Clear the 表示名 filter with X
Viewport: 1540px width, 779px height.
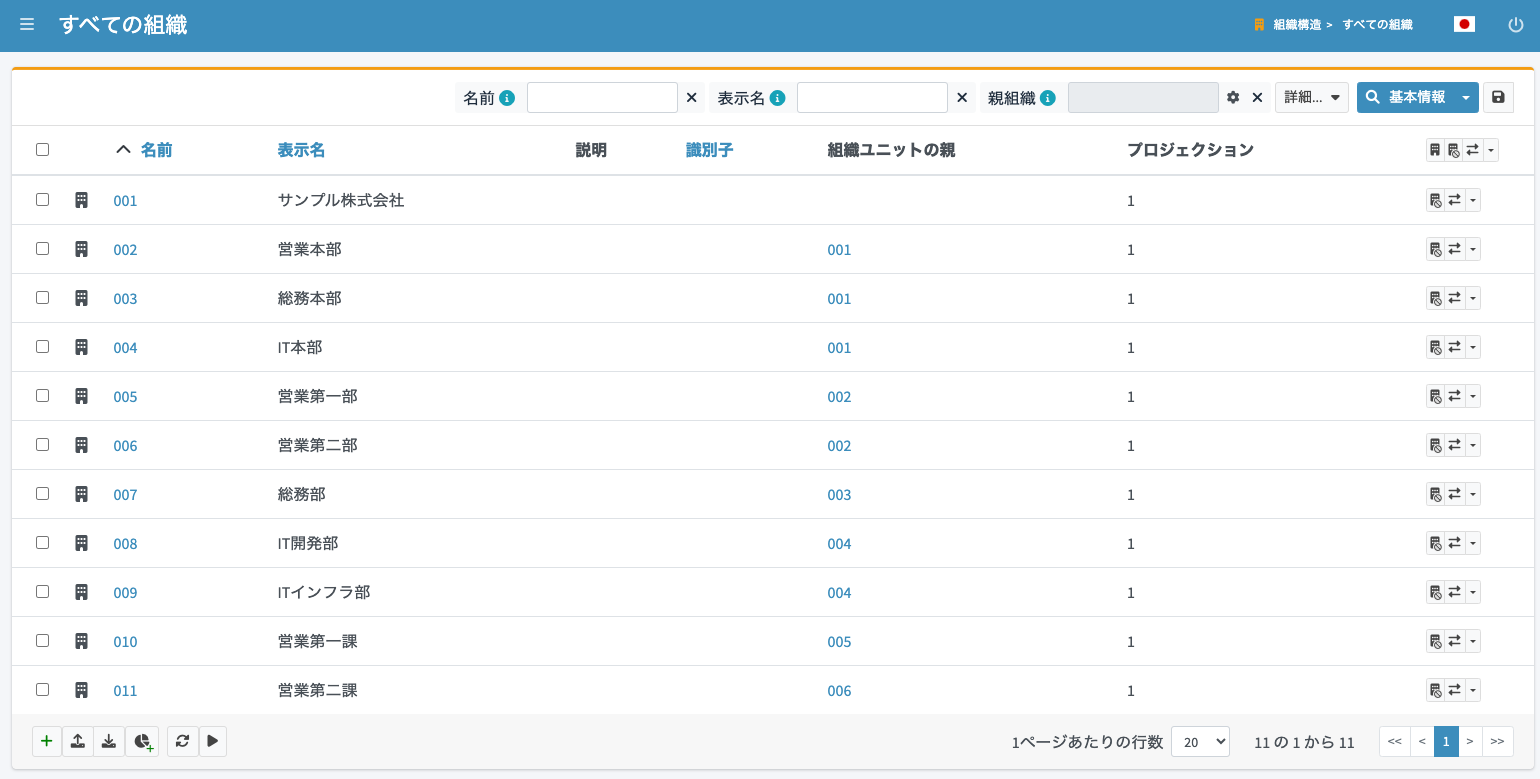[x=962, y=97]
